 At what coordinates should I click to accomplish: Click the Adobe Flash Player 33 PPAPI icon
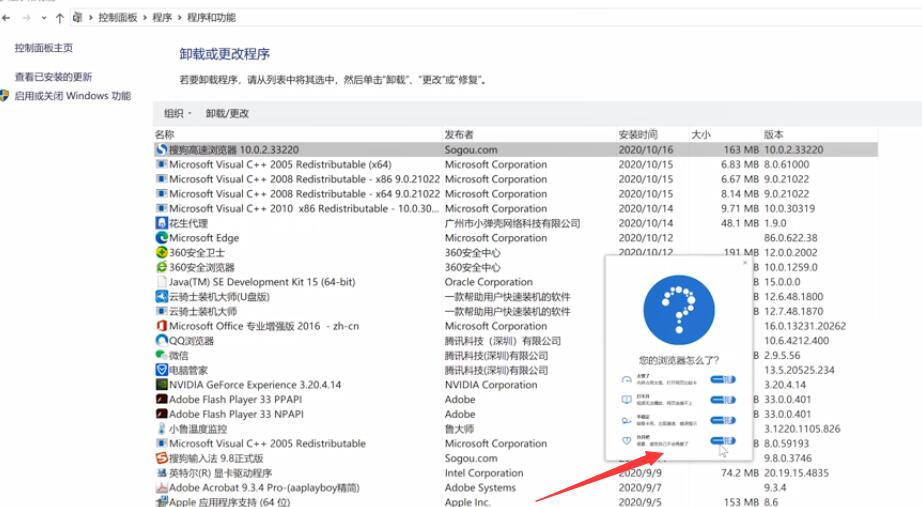tap(162, 399)
